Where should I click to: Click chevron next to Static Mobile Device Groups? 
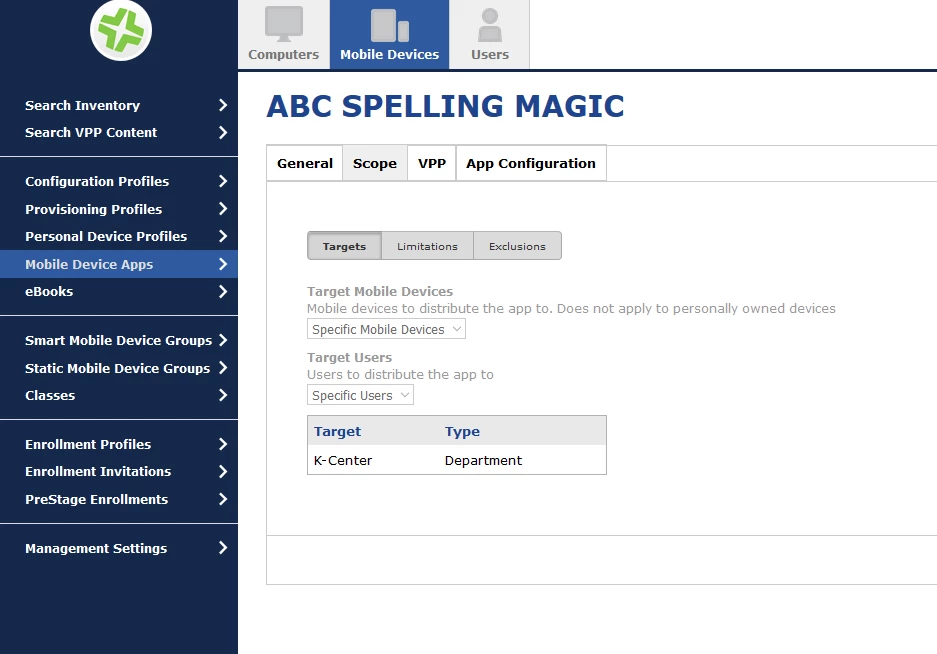(223, 368)
